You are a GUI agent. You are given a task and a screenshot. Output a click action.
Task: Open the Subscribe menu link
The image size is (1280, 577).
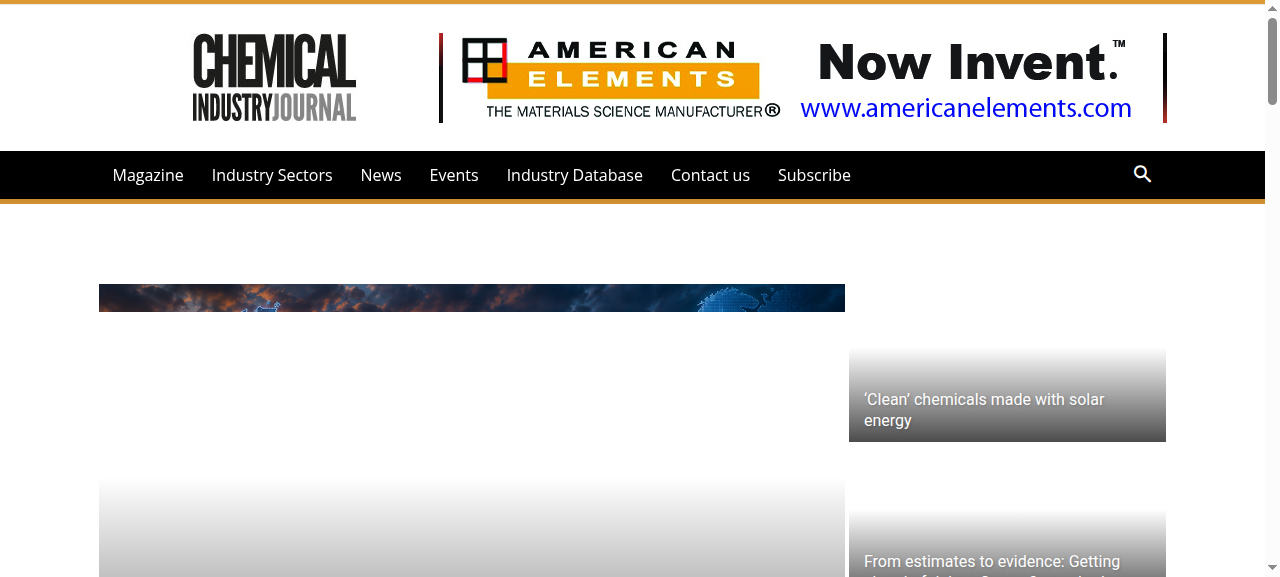coord(814,175)
